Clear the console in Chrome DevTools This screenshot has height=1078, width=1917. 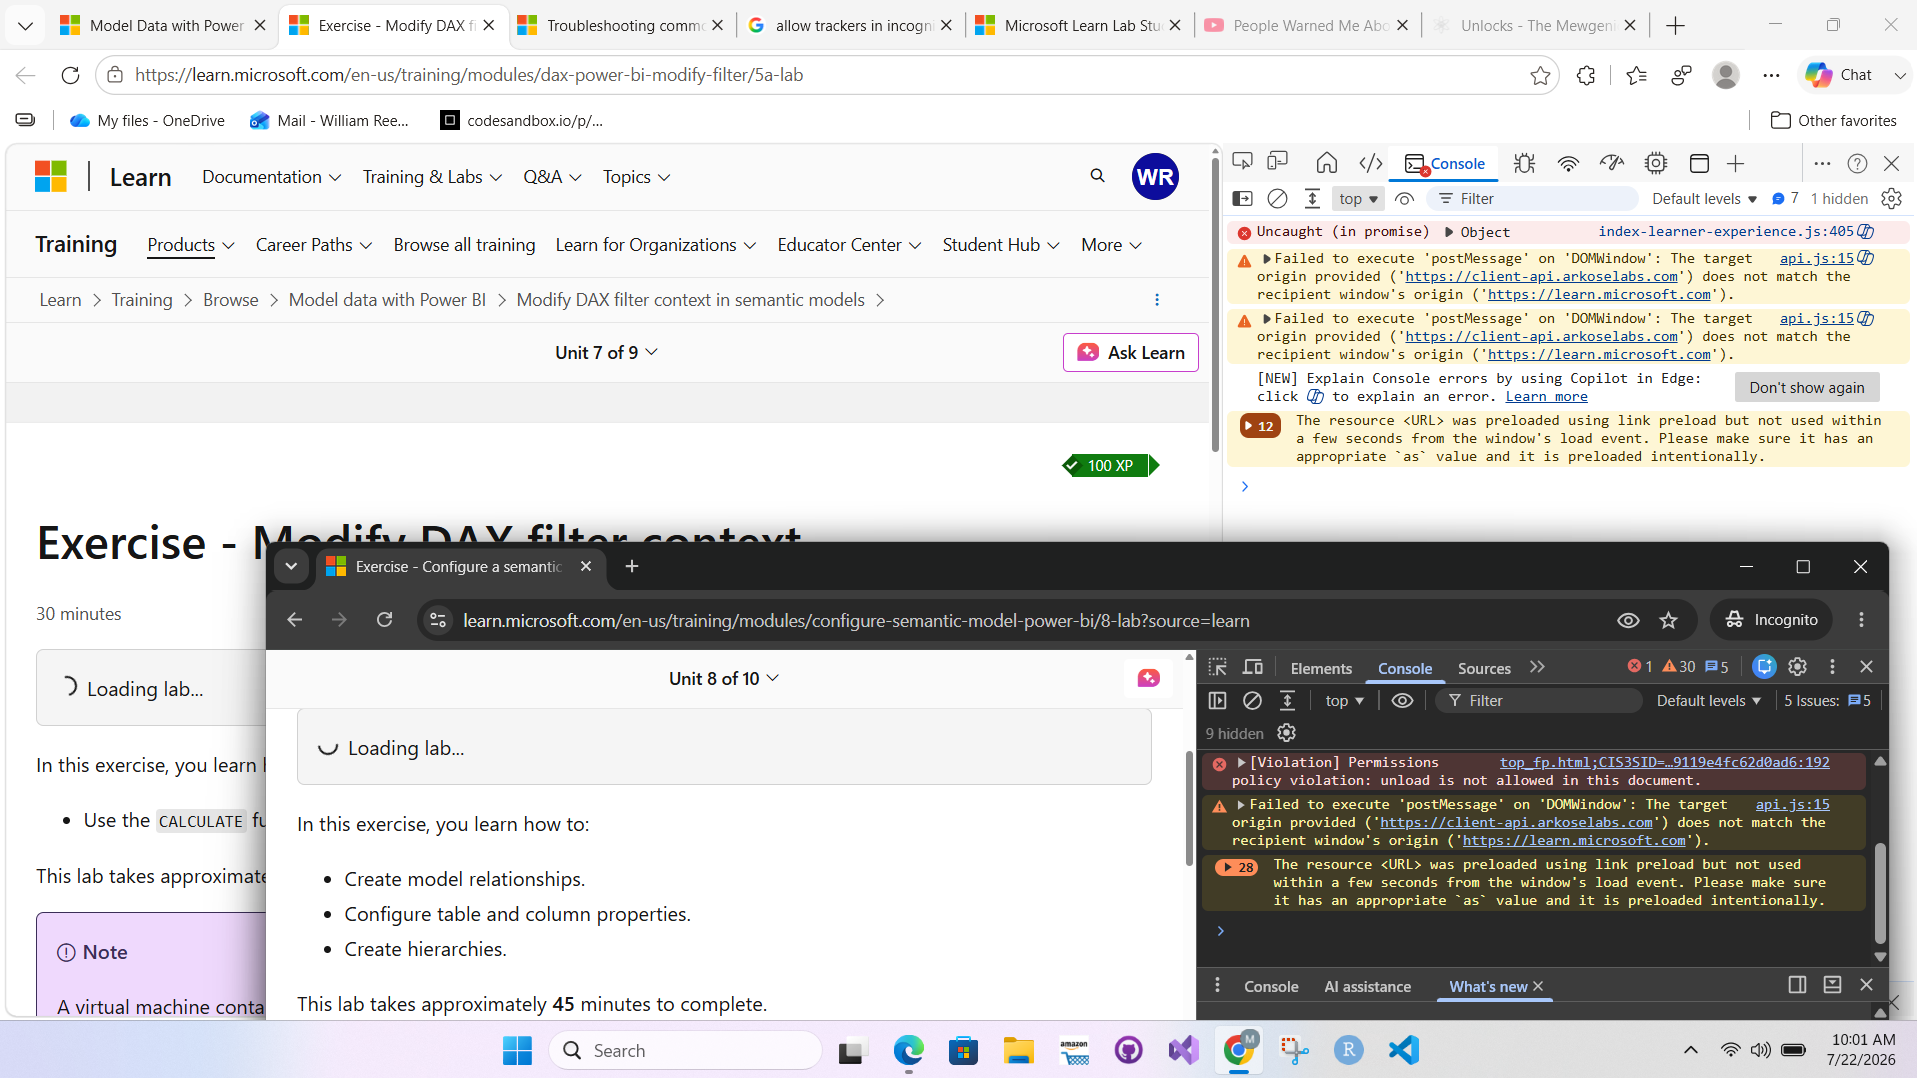click(x=1252, y=701)
